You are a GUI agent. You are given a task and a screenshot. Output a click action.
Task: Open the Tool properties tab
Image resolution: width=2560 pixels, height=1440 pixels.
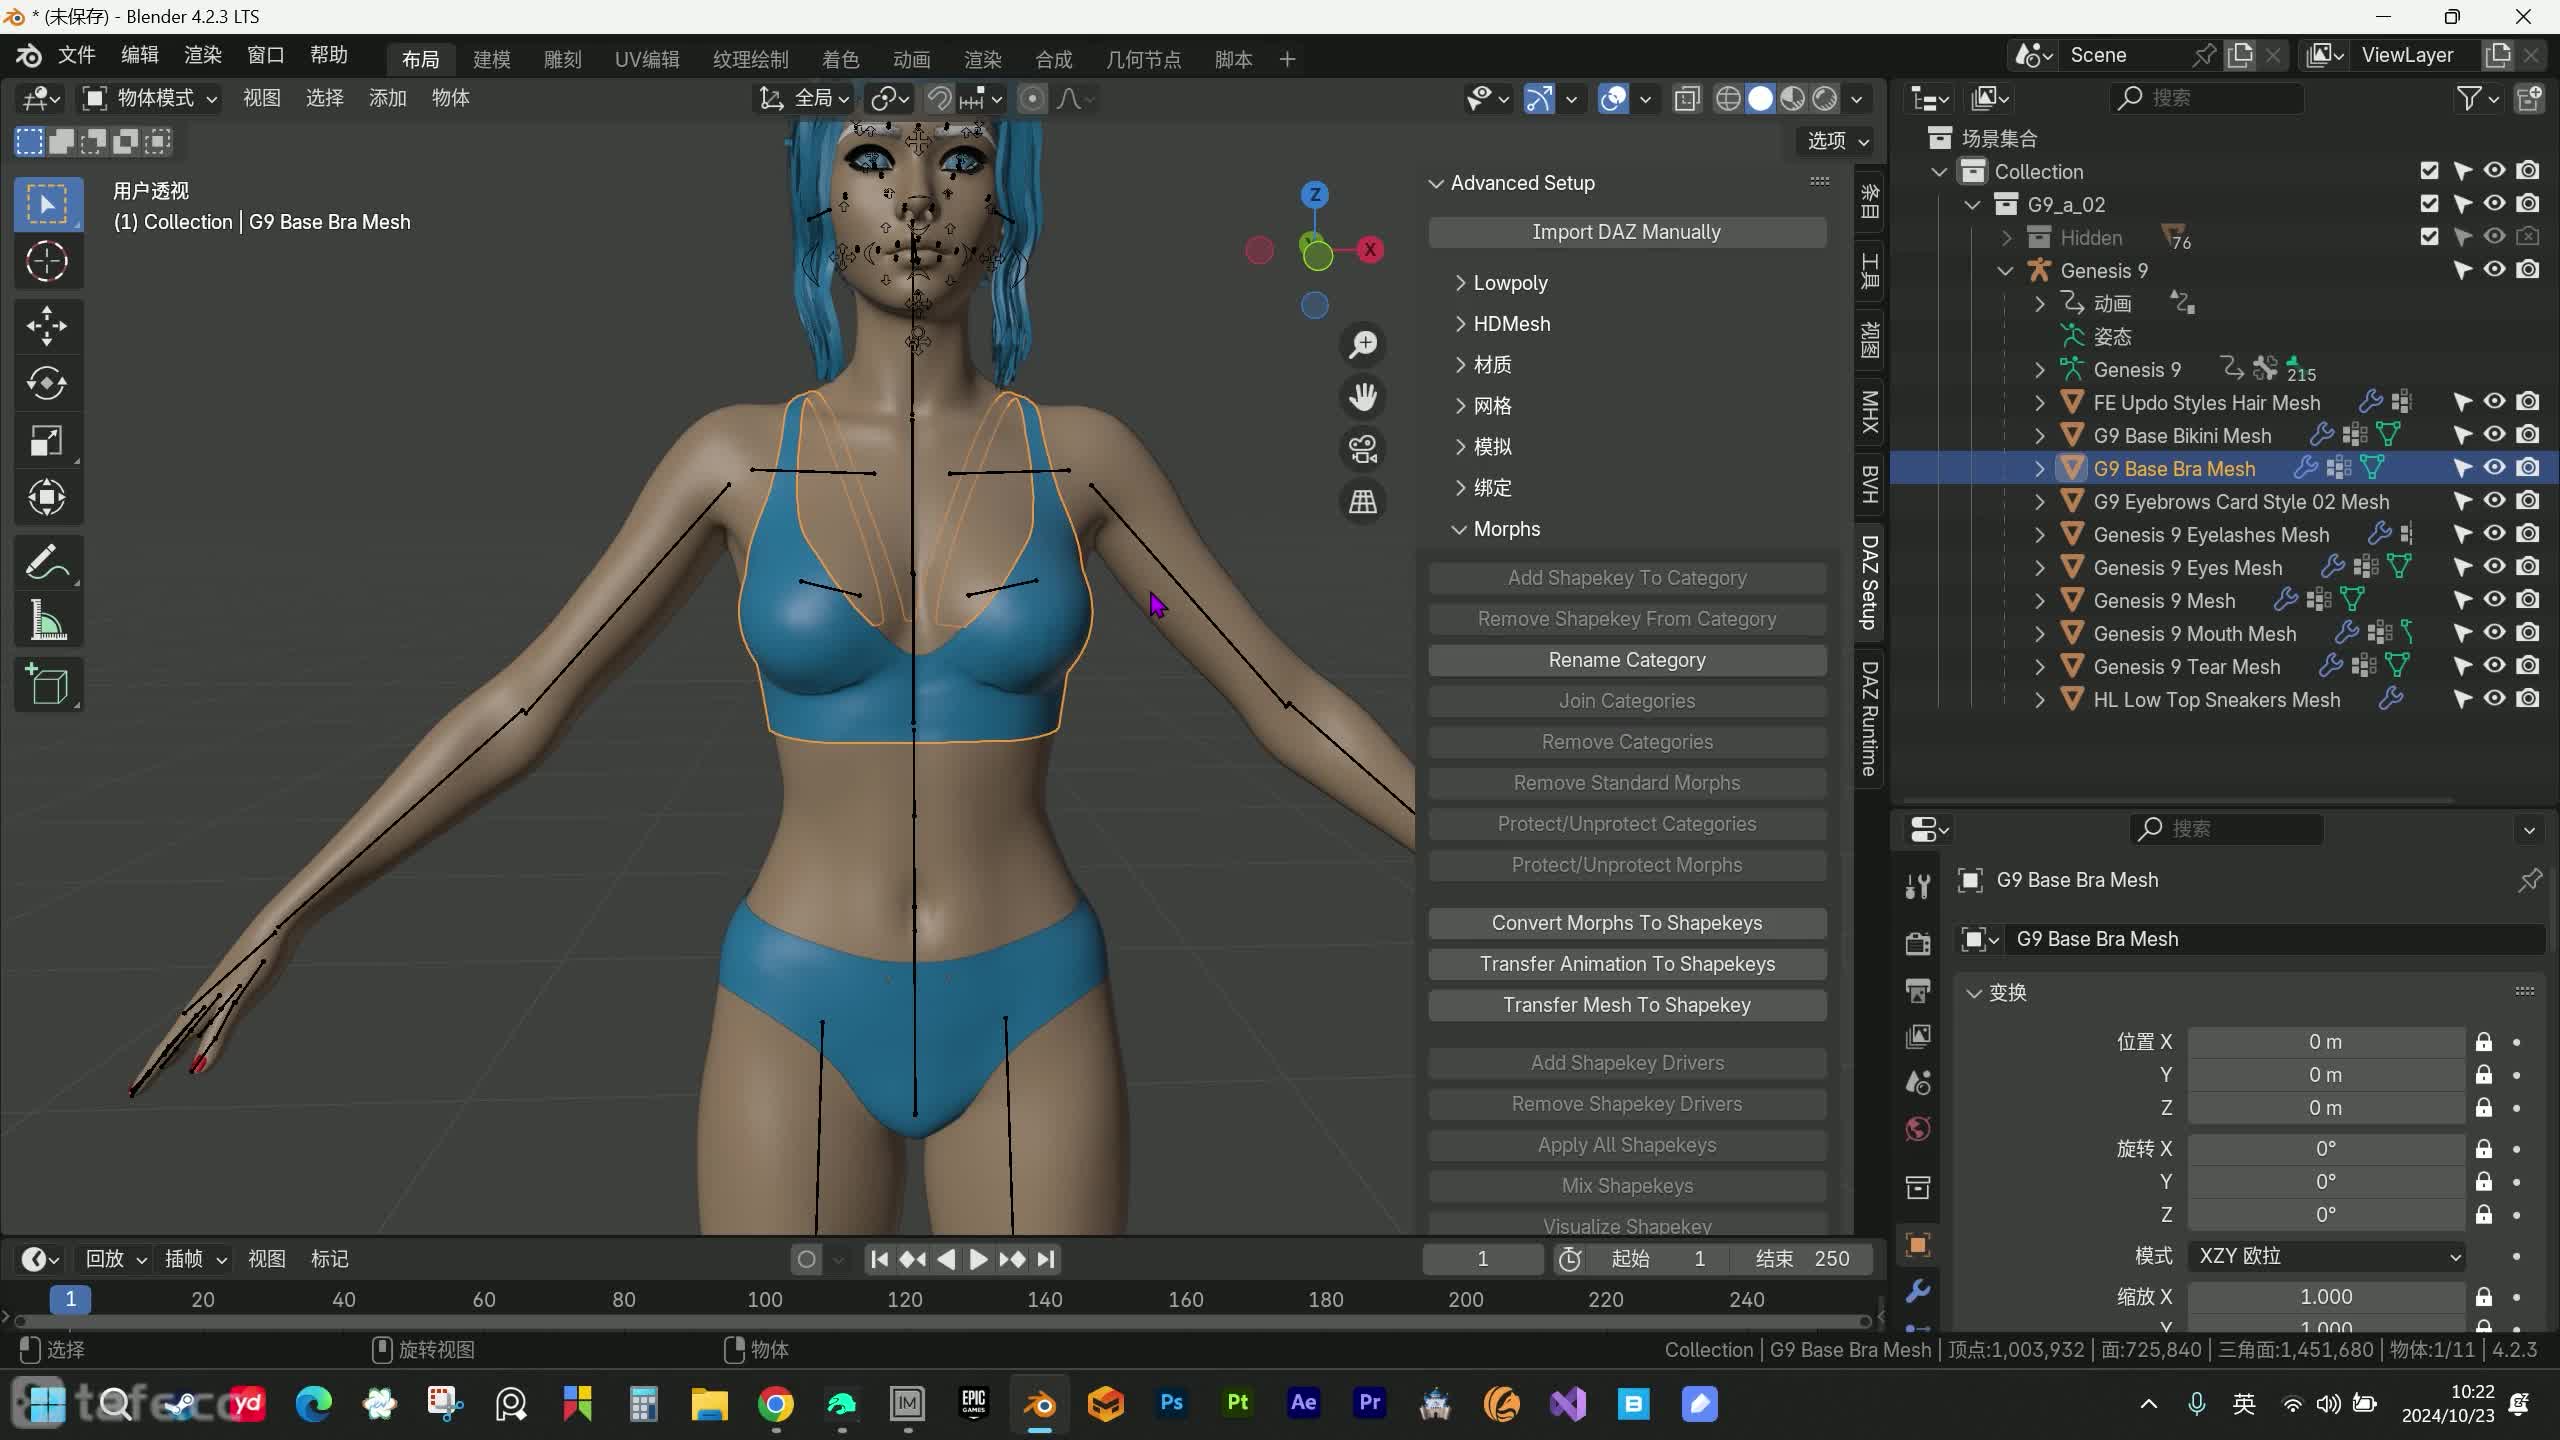(x=1917, y=886)
